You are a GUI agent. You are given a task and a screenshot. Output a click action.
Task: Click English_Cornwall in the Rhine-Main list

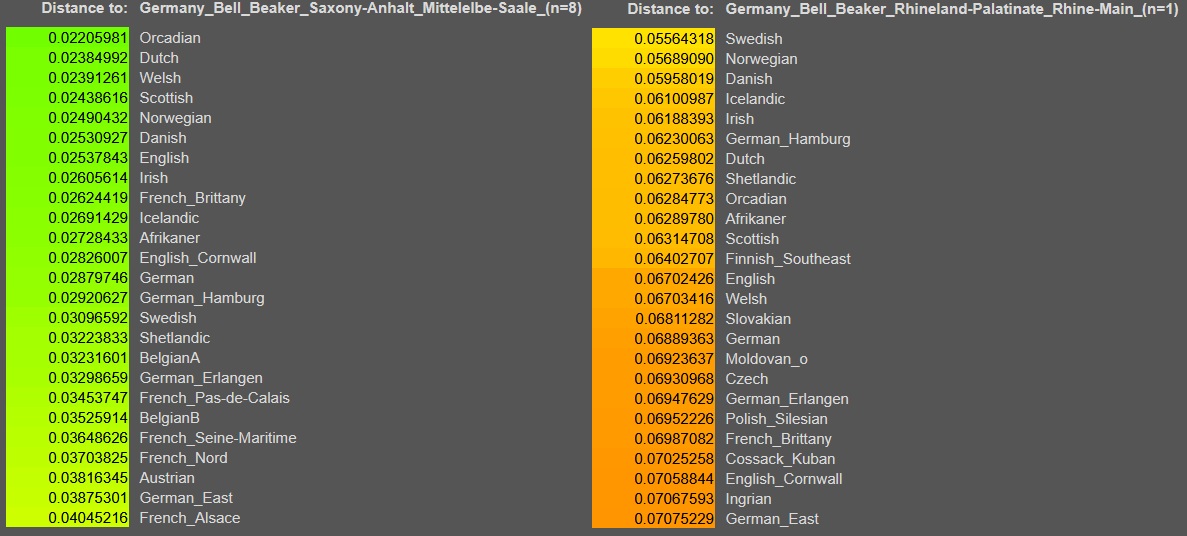784,479
